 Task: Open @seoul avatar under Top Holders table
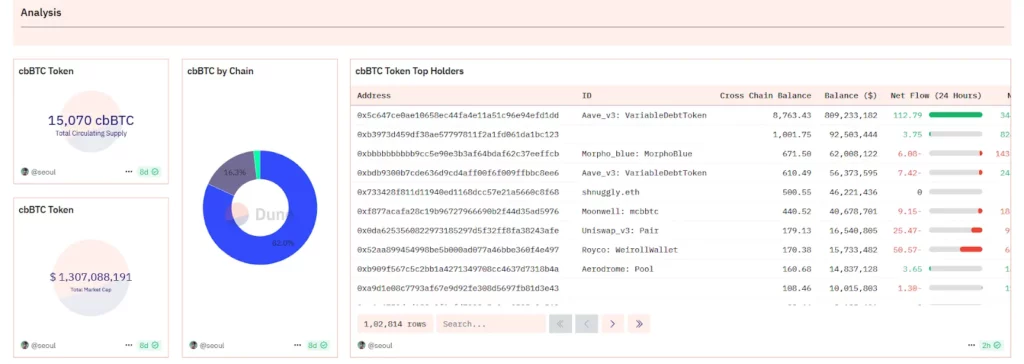click(362, 345)
